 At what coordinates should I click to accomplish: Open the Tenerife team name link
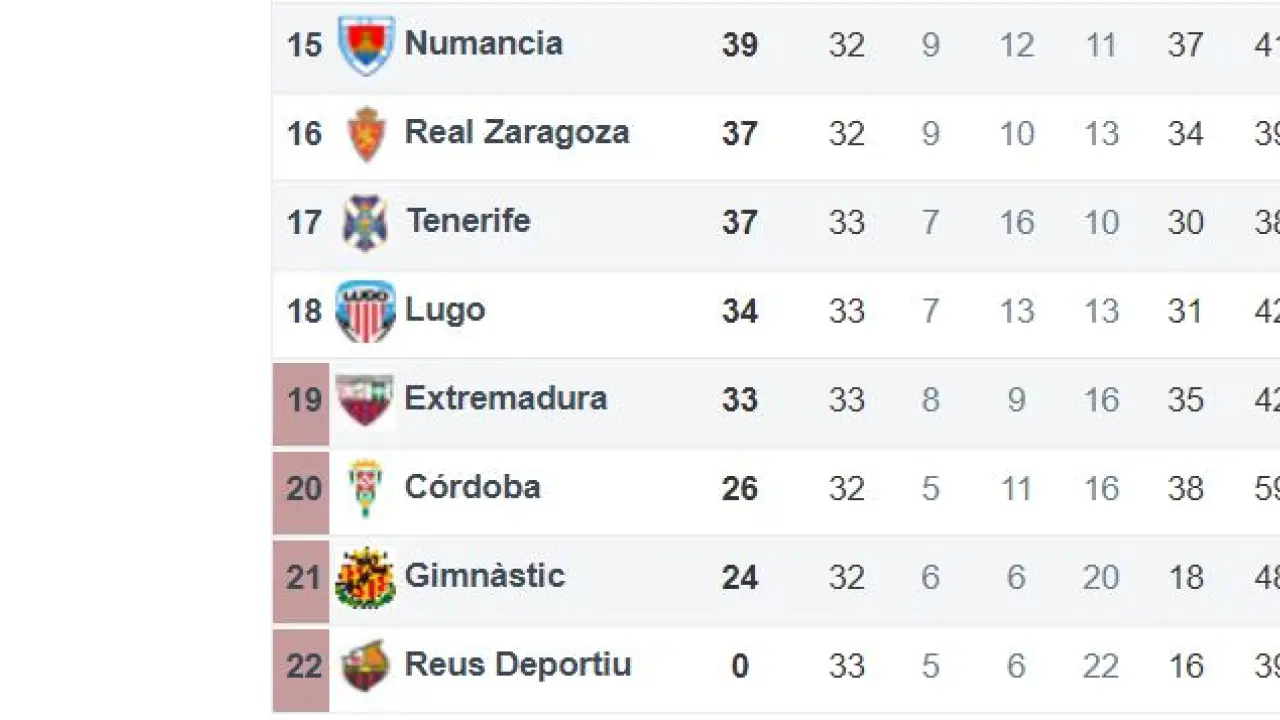pyautogui.click(x=468, y=221)
